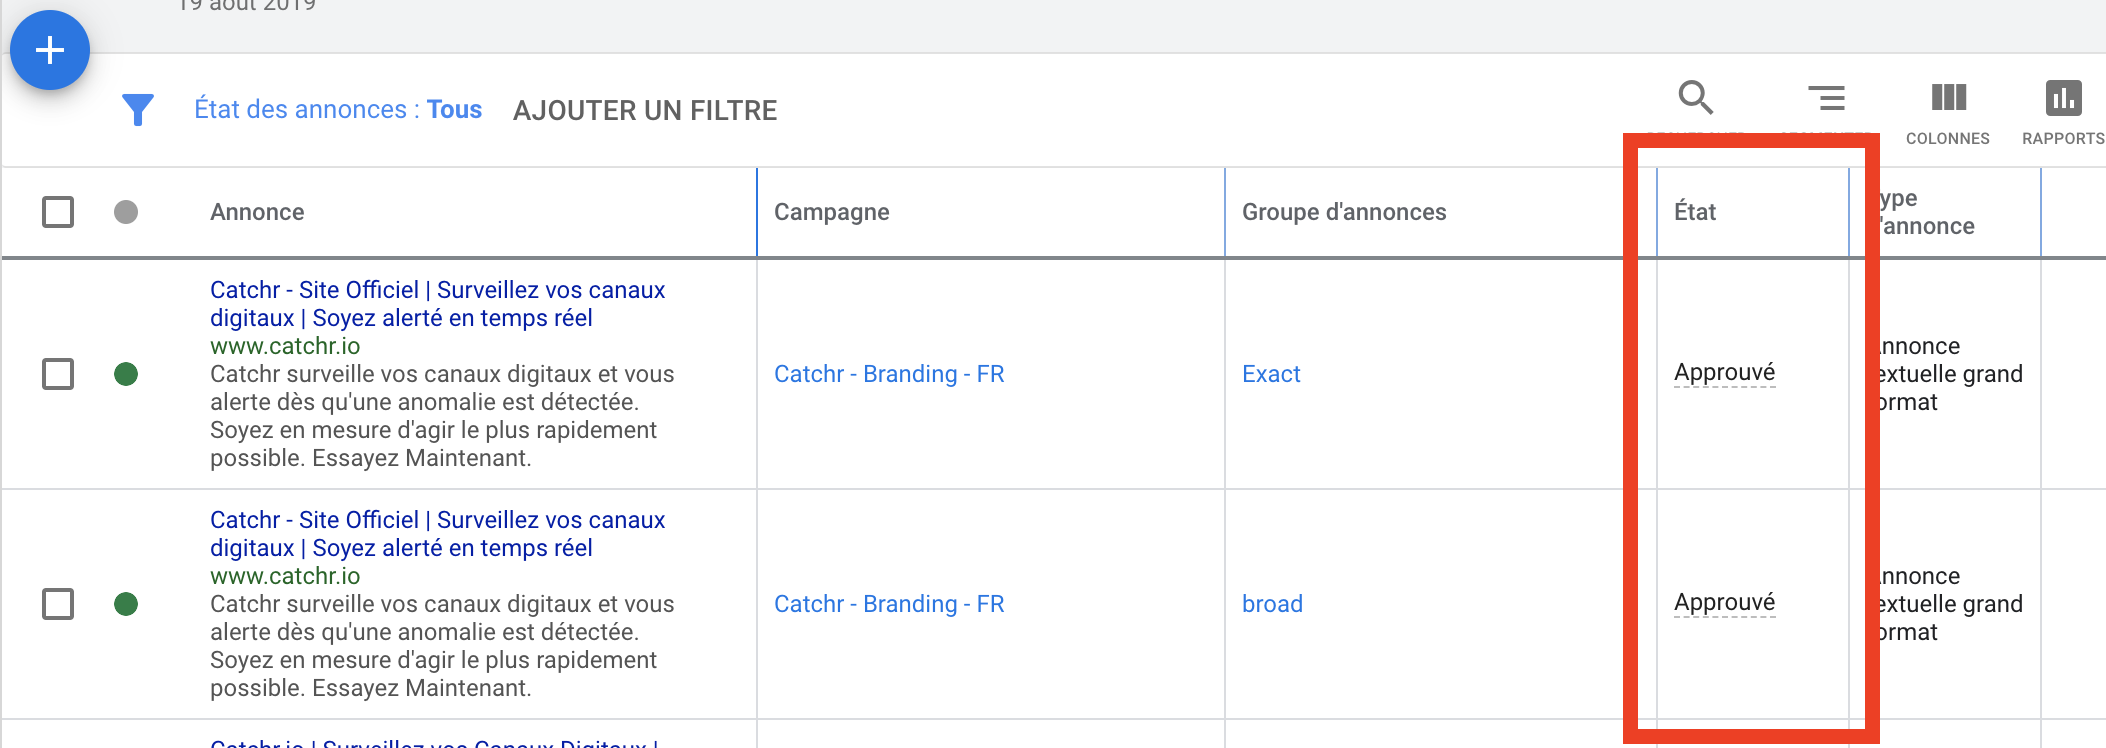Click the blue plus create button
The image size is (2106, 748).
point(50,50)
